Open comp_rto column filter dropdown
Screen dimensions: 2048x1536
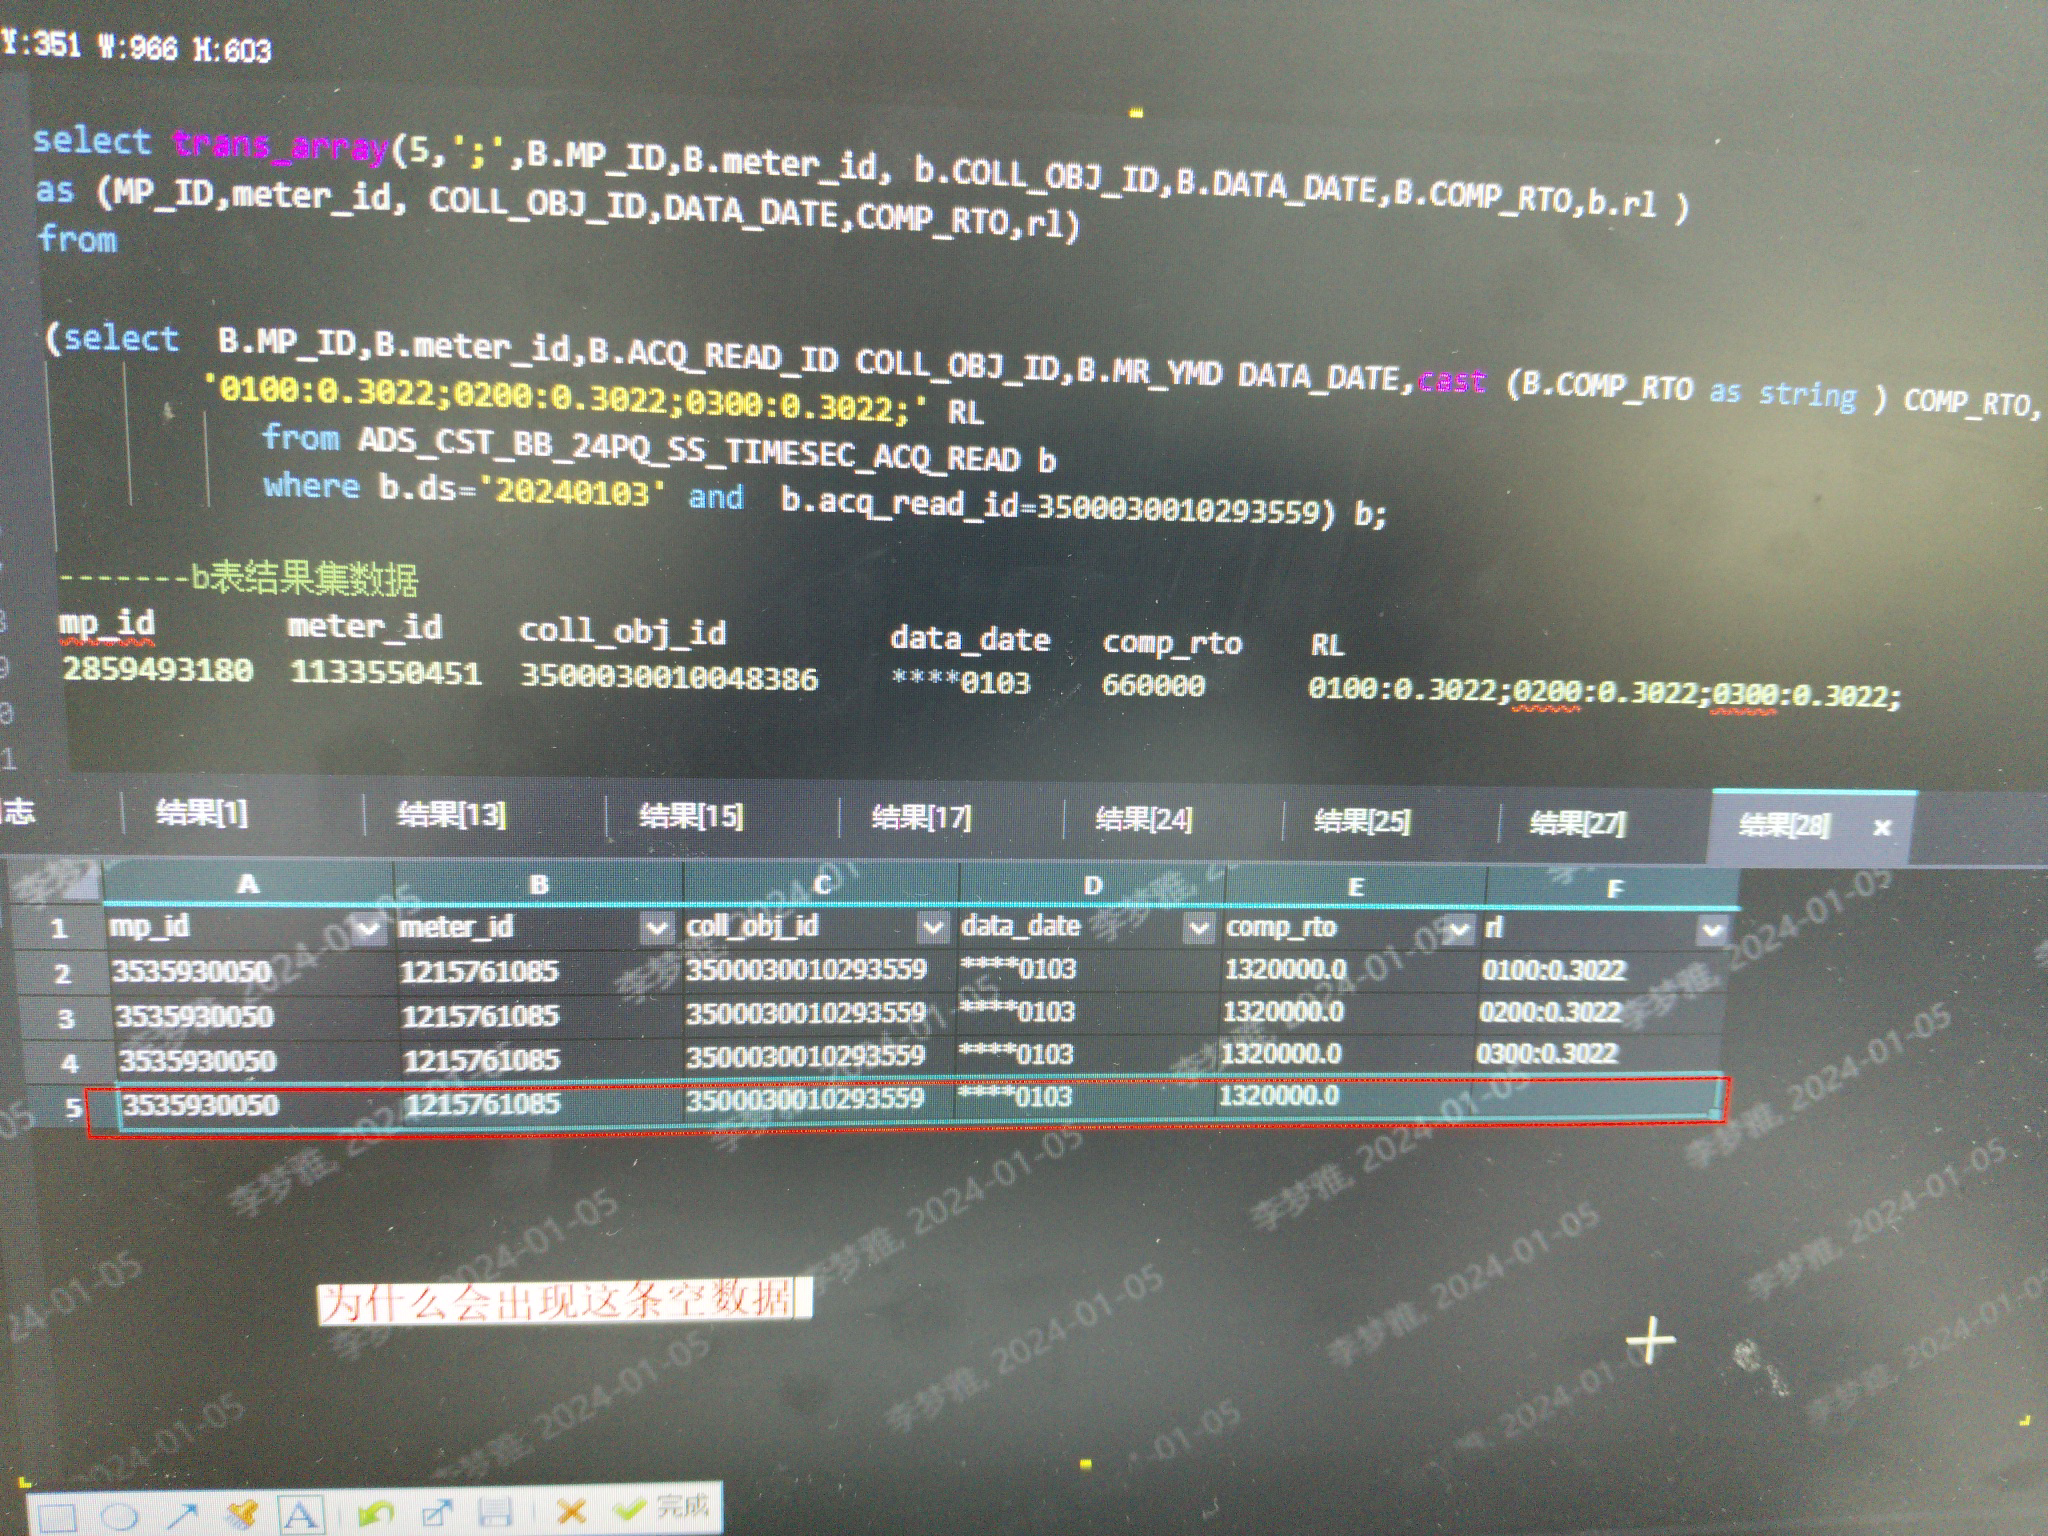click(x=1459, y=929)
